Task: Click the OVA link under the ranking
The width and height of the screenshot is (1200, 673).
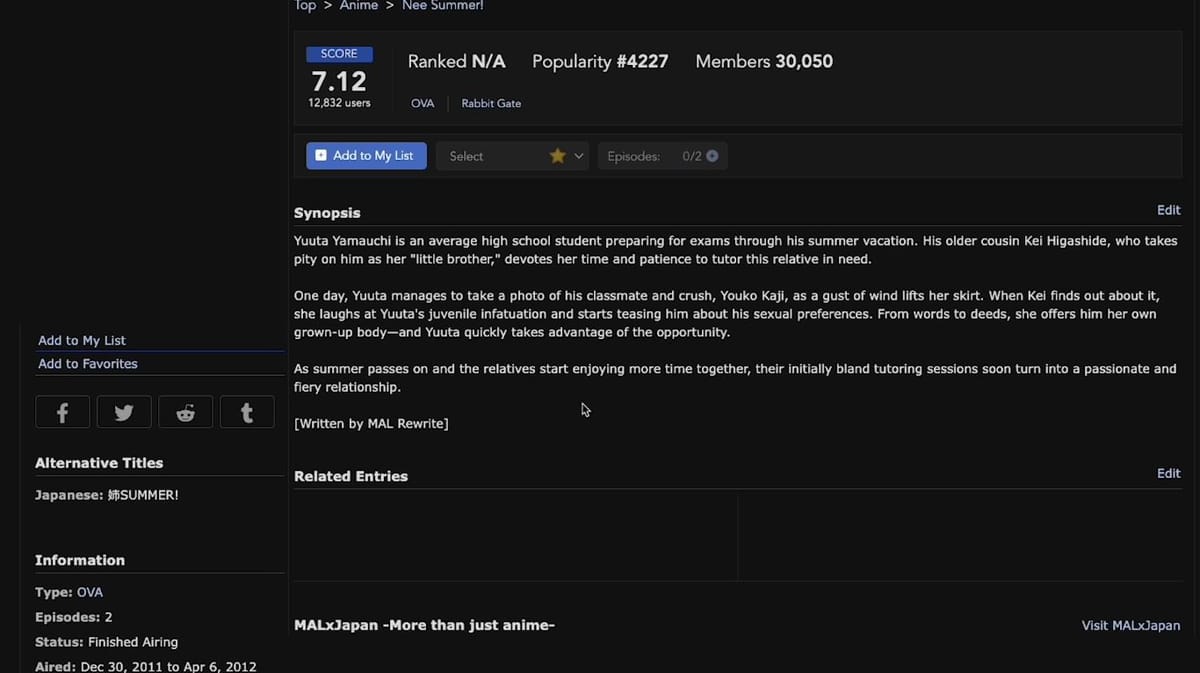Action: (422, 103)
